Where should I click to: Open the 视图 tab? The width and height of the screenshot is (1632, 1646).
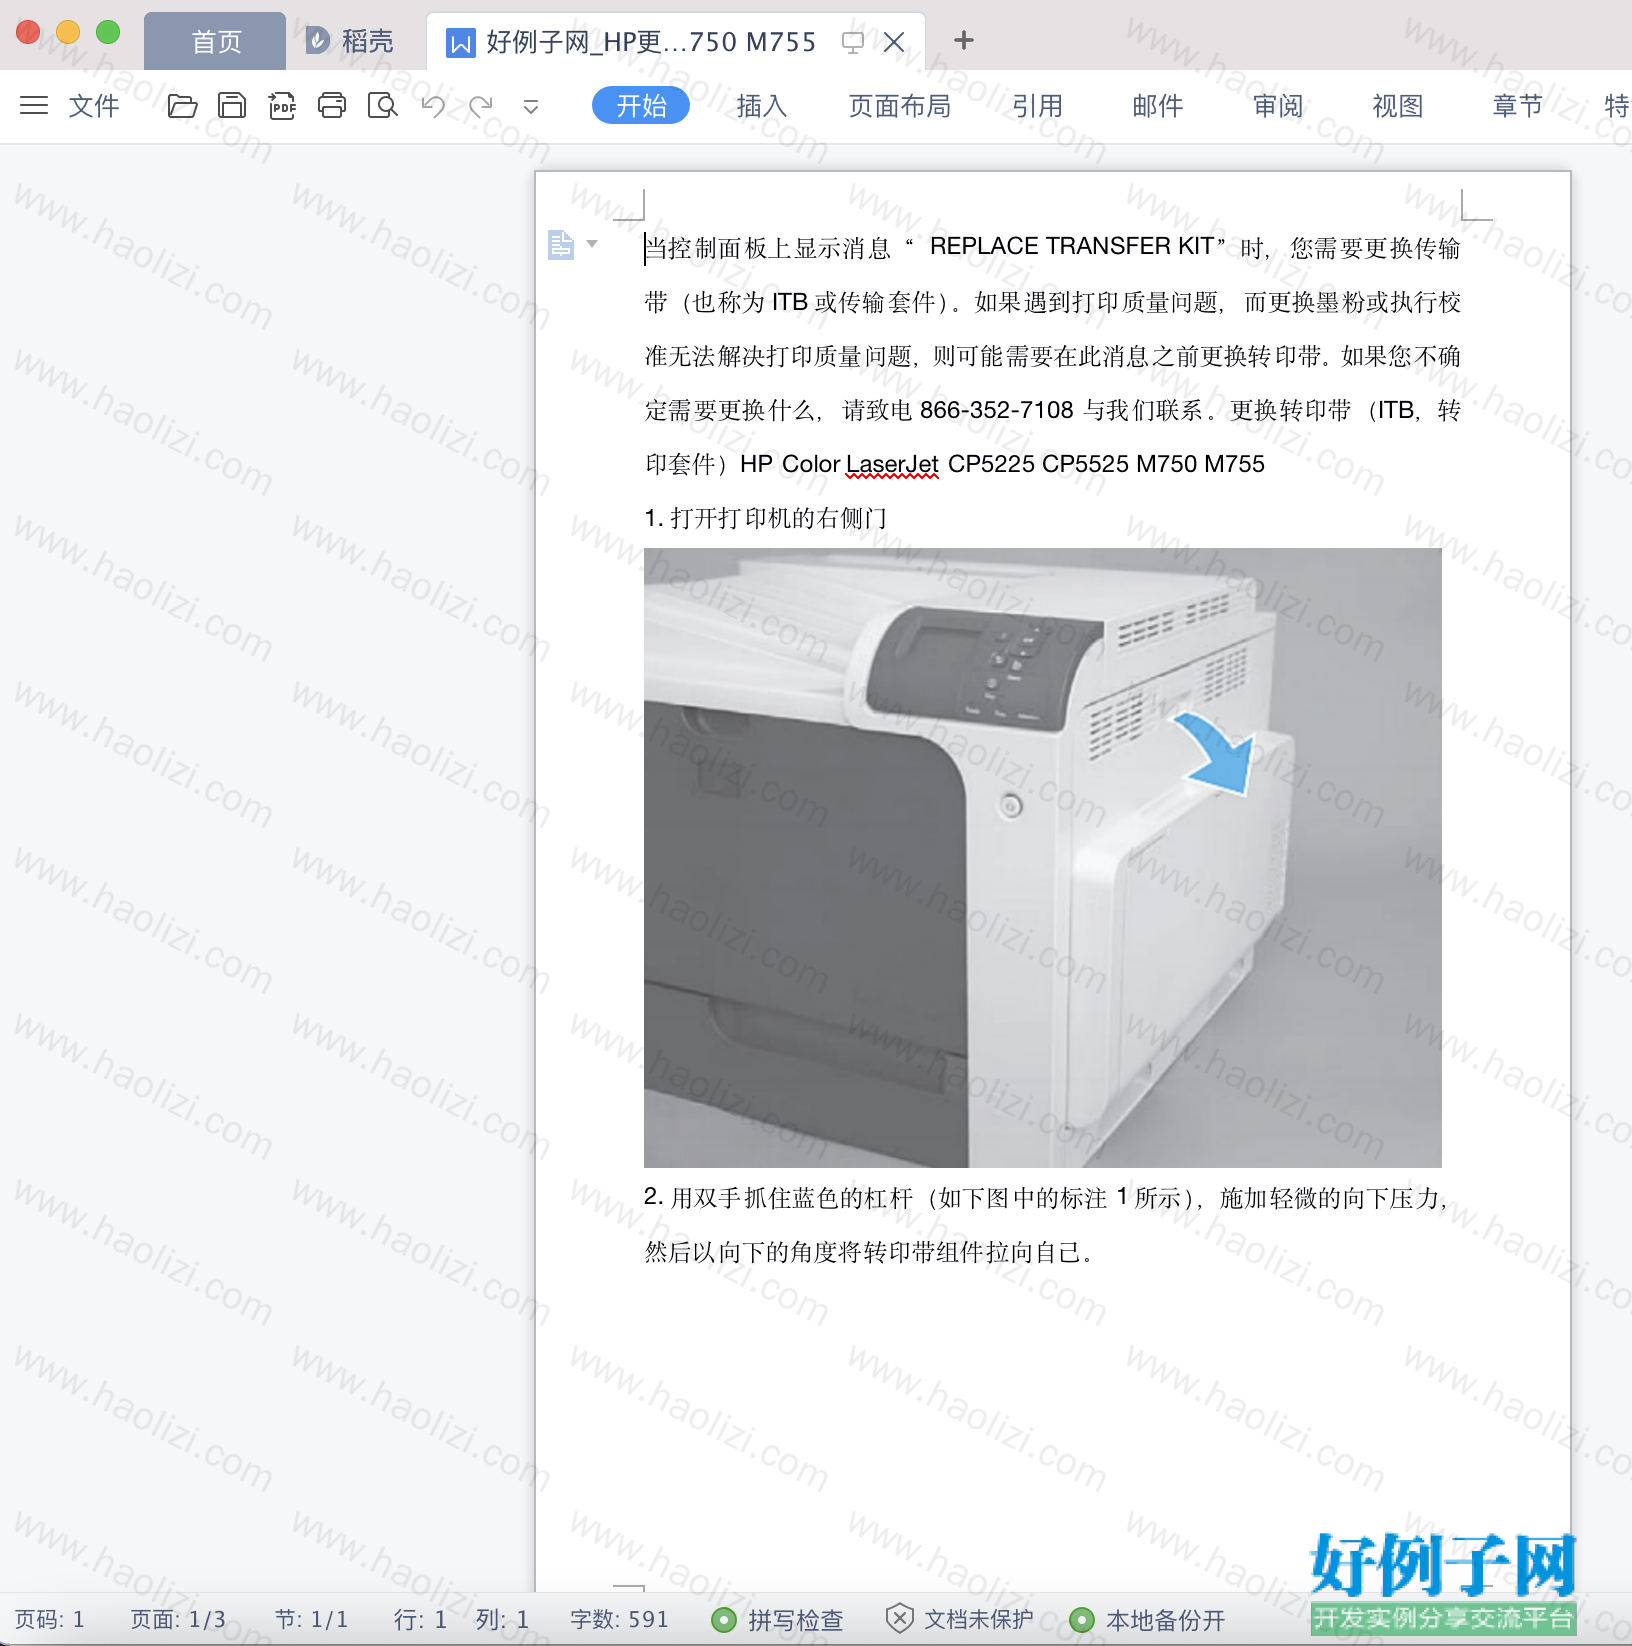click(1397, 105)
